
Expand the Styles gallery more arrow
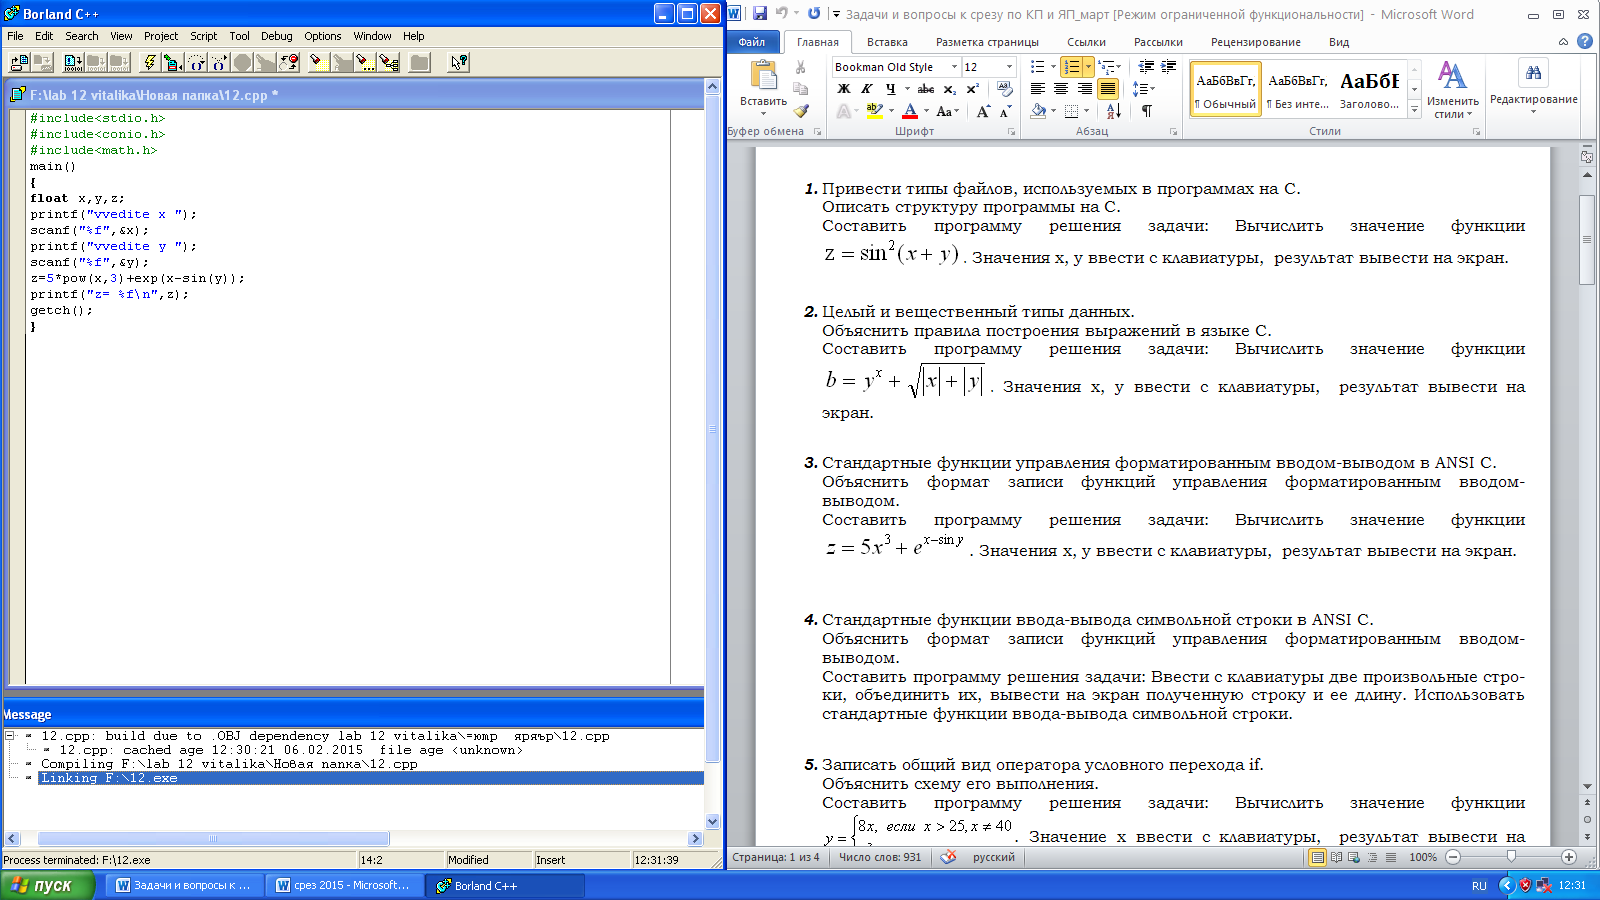pyautogui.click(x=1414, y=110)
